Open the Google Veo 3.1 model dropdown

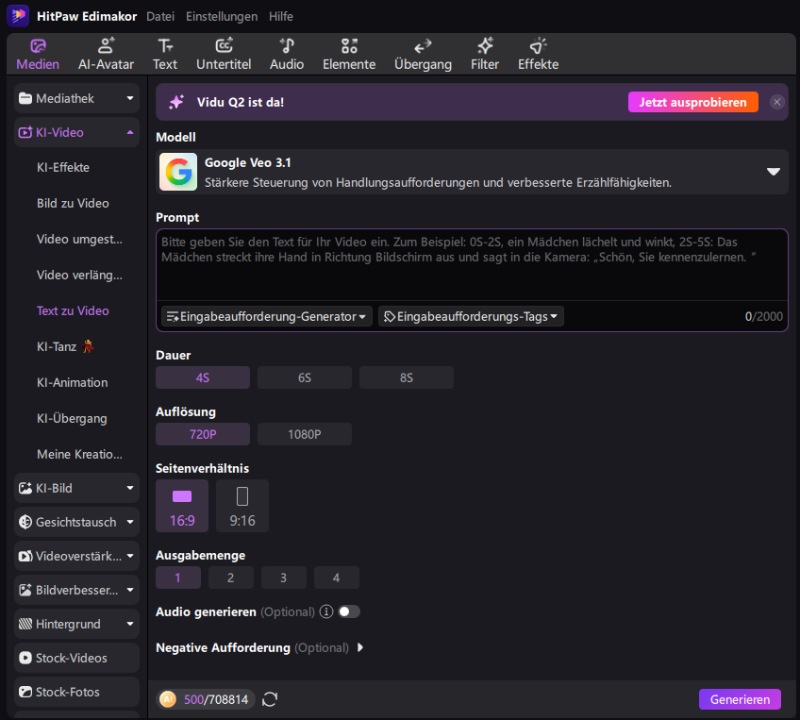(x=772, y=172)
